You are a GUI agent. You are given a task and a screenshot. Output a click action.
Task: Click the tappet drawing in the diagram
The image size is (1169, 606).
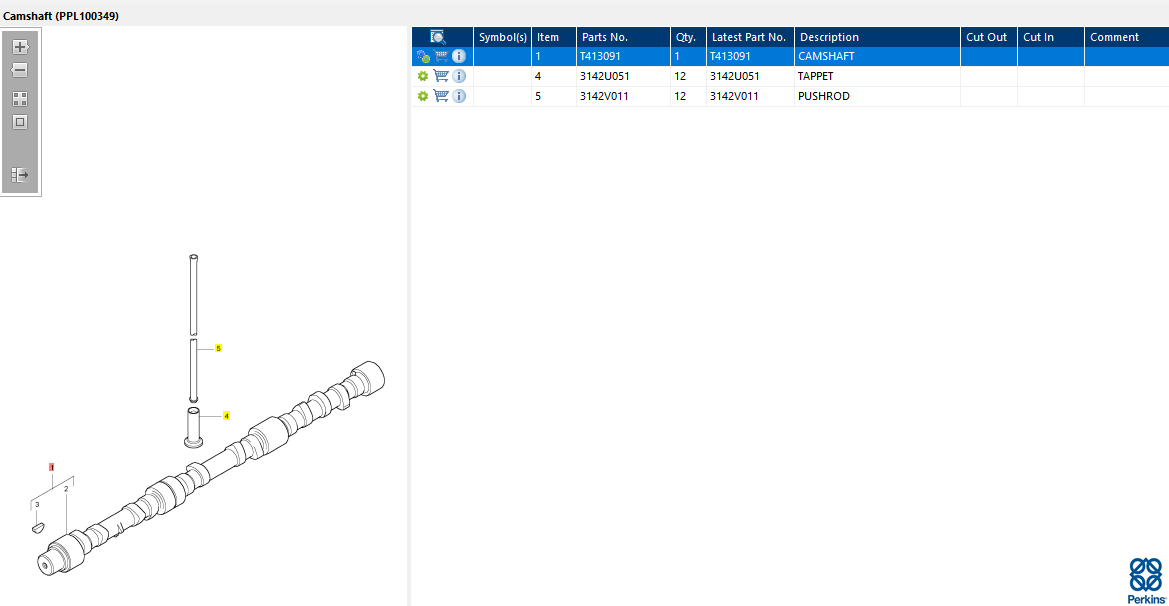click(x=193, y=427)
